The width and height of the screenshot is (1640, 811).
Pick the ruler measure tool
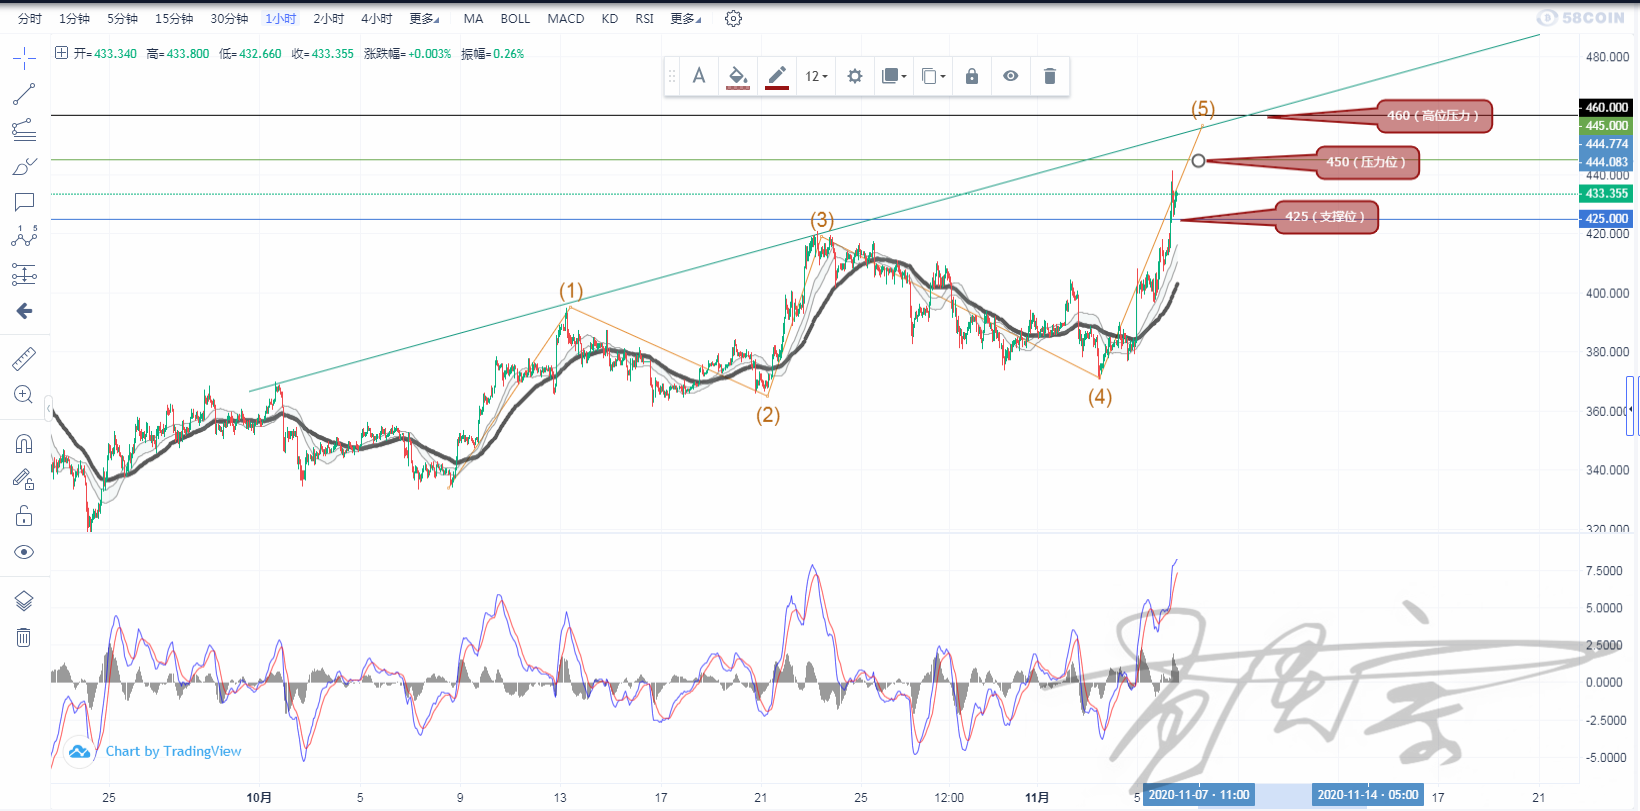point(24,358)
